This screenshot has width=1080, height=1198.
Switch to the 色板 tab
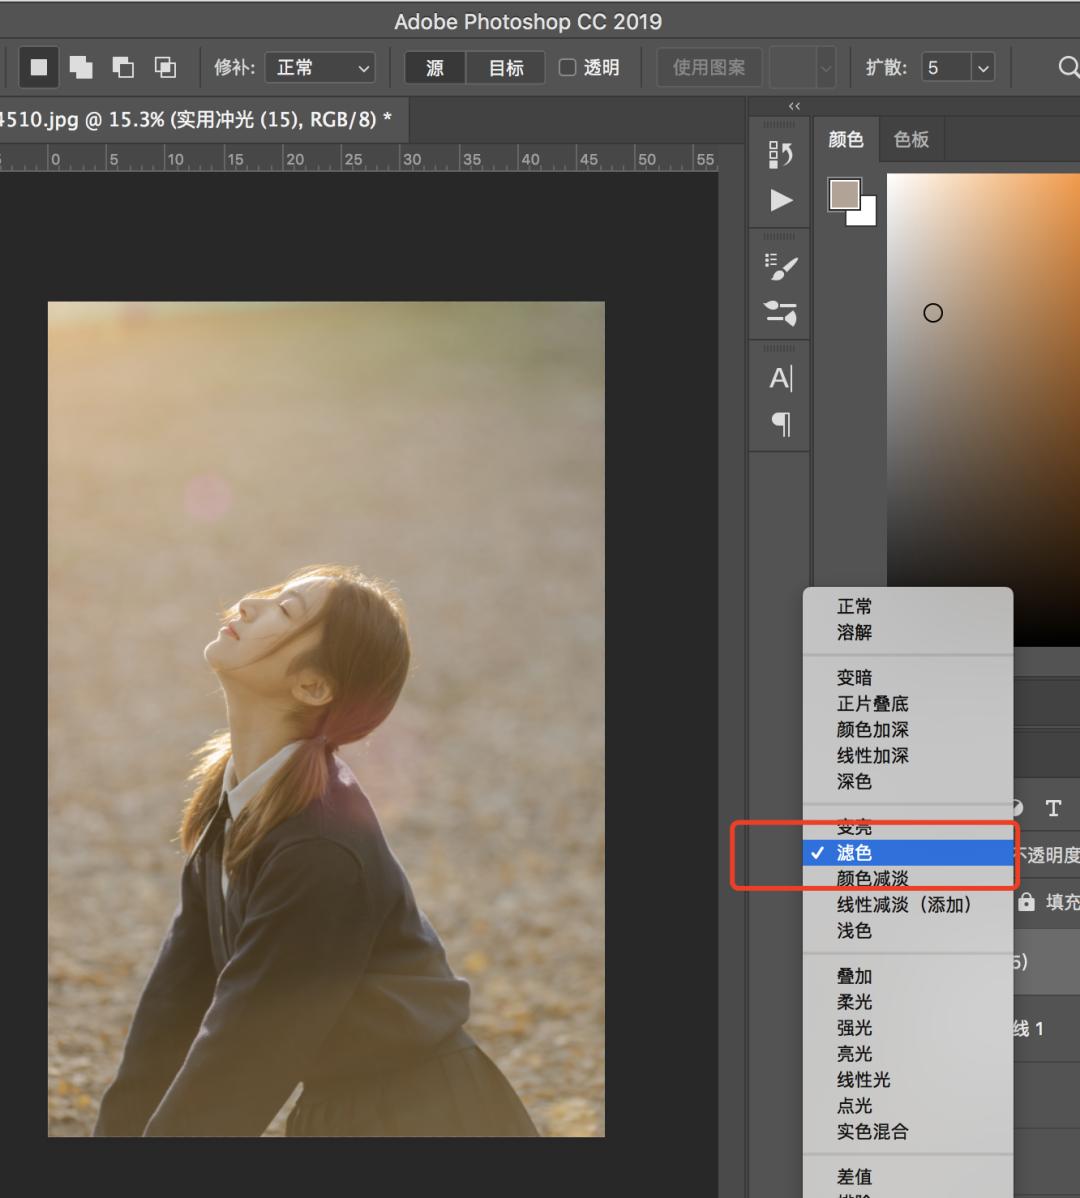(x=911, y=140)
